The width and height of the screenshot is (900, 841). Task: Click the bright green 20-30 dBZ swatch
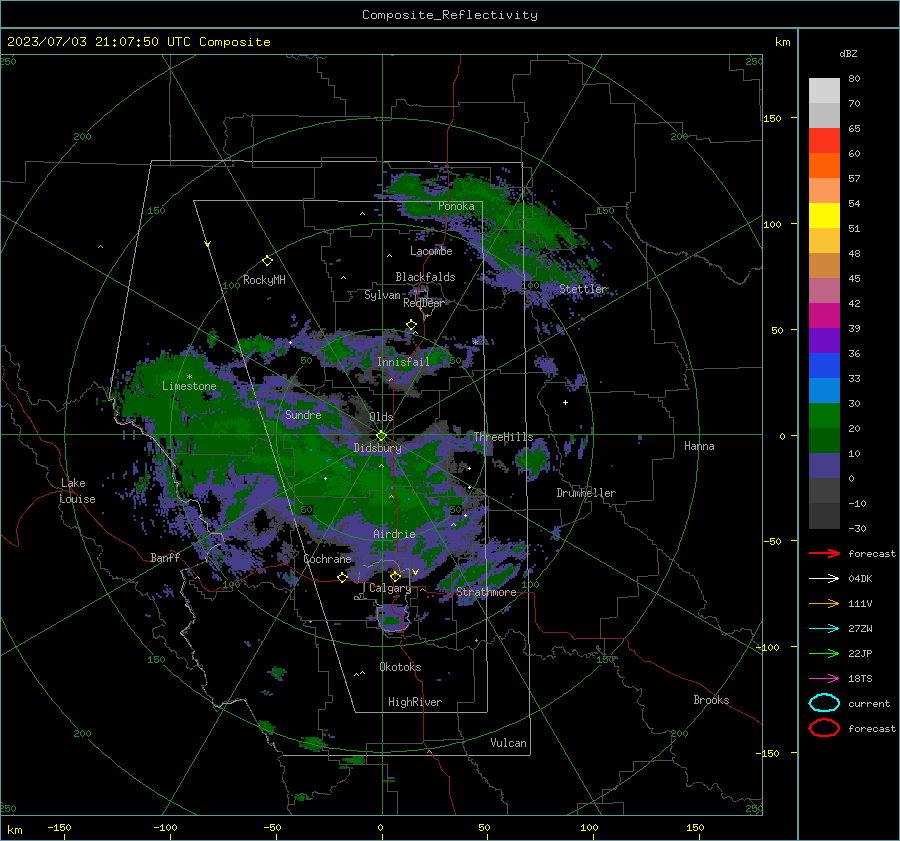pyautogui.click(x=824, y=416)
